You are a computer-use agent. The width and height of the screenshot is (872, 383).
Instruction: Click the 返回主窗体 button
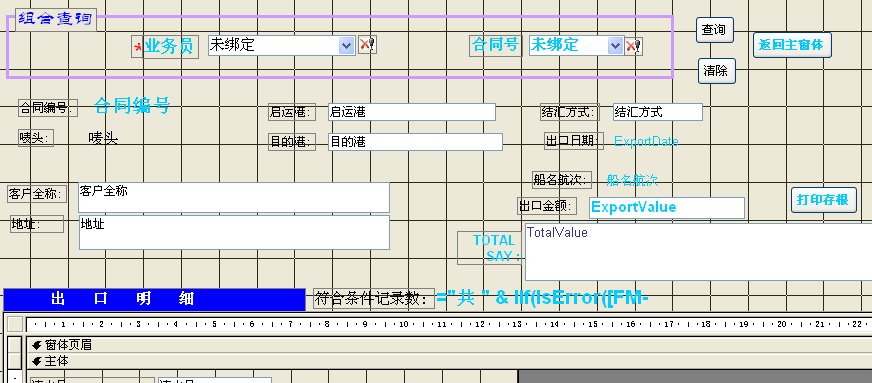[792, 45]
